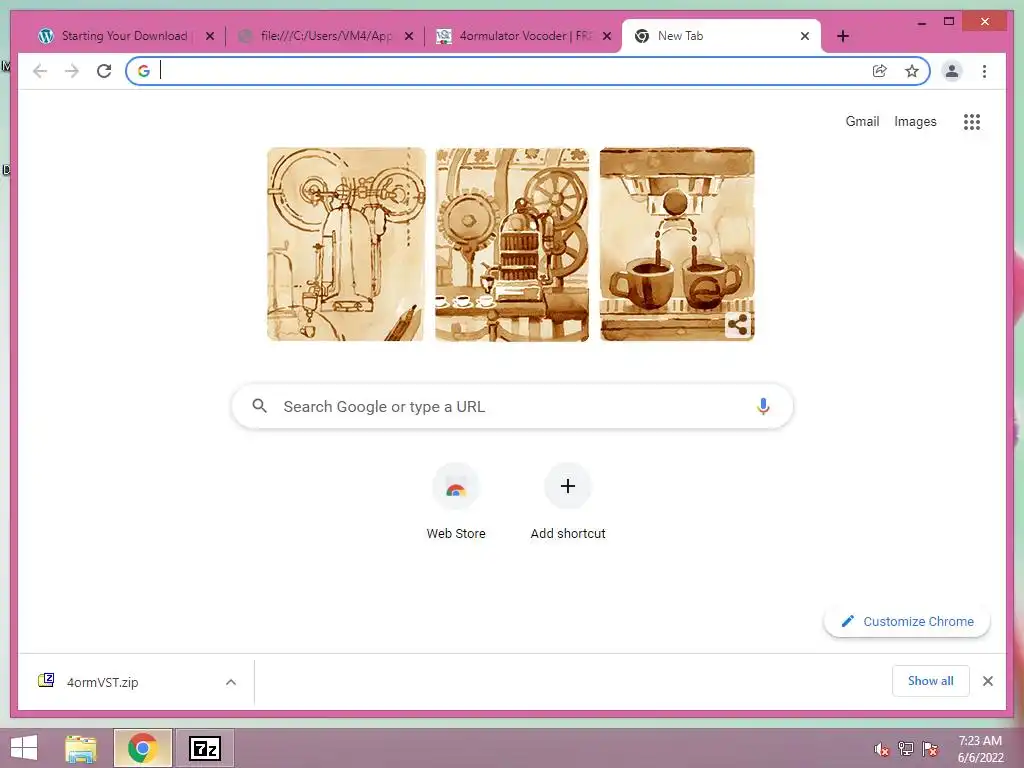Open the network tray icon
The width and height of the screenshot is (1024, 768).
point(906,749)
